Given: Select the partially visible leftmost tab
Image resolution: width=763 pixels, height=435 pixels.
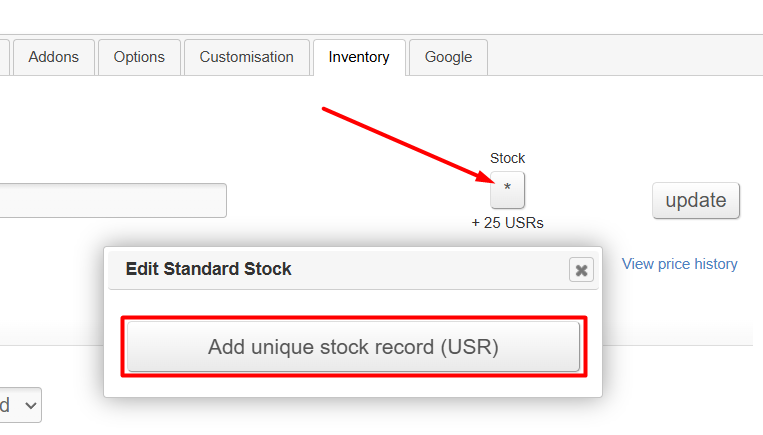Looking at the screenshot, I should 4,57.
